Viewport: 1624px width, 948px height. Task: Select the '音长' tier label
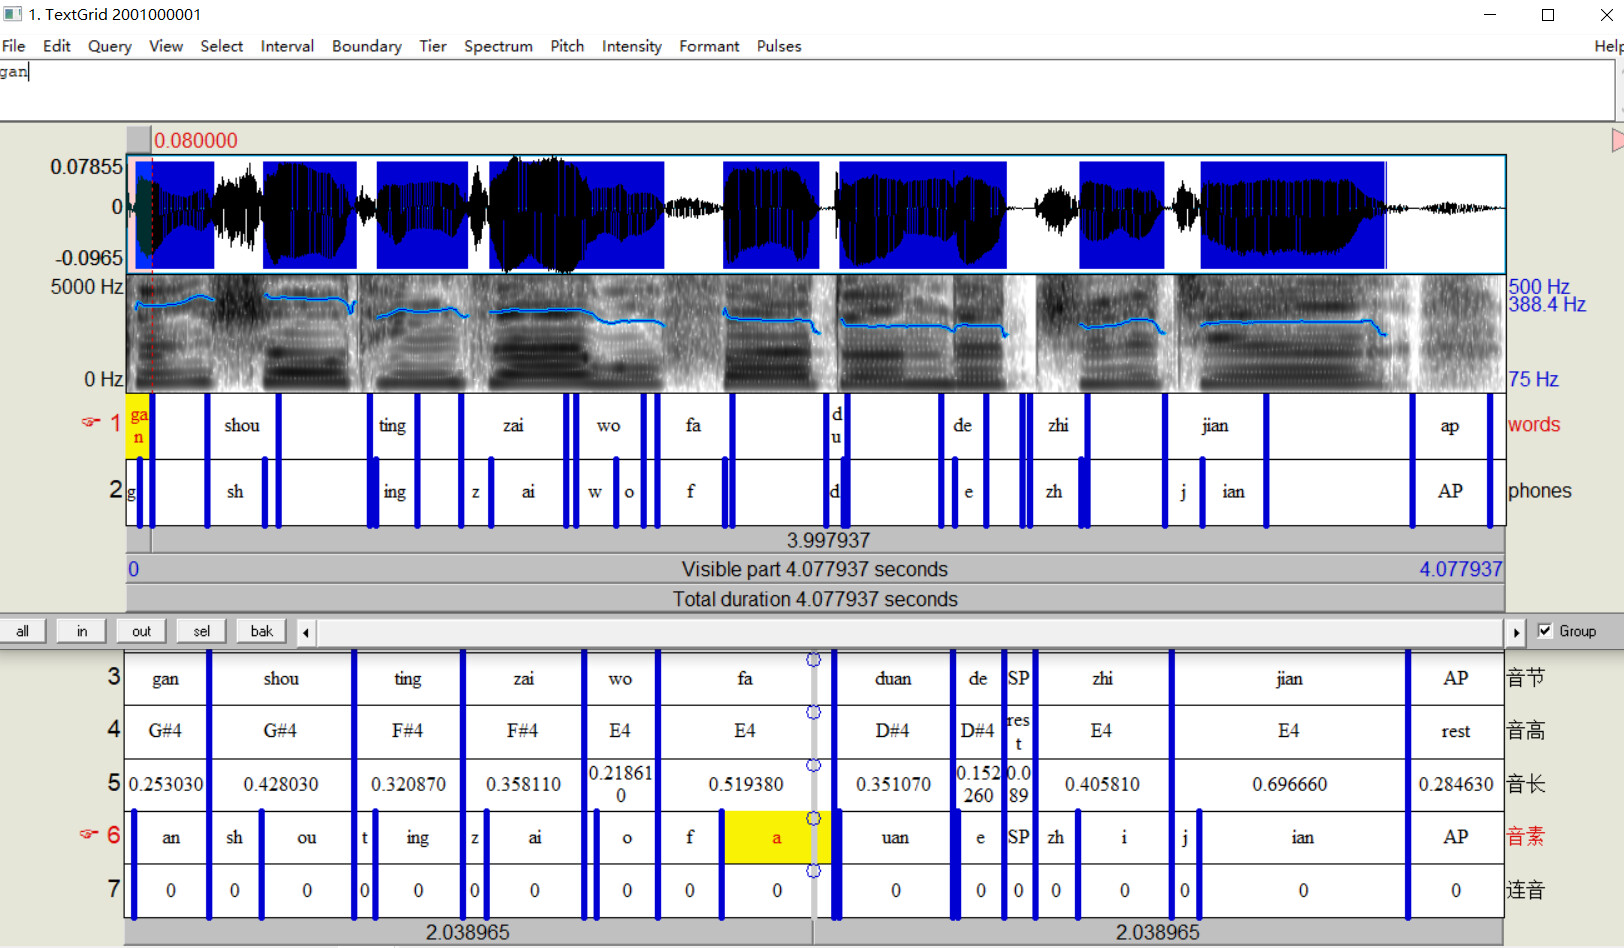(x=1526, y=784)
